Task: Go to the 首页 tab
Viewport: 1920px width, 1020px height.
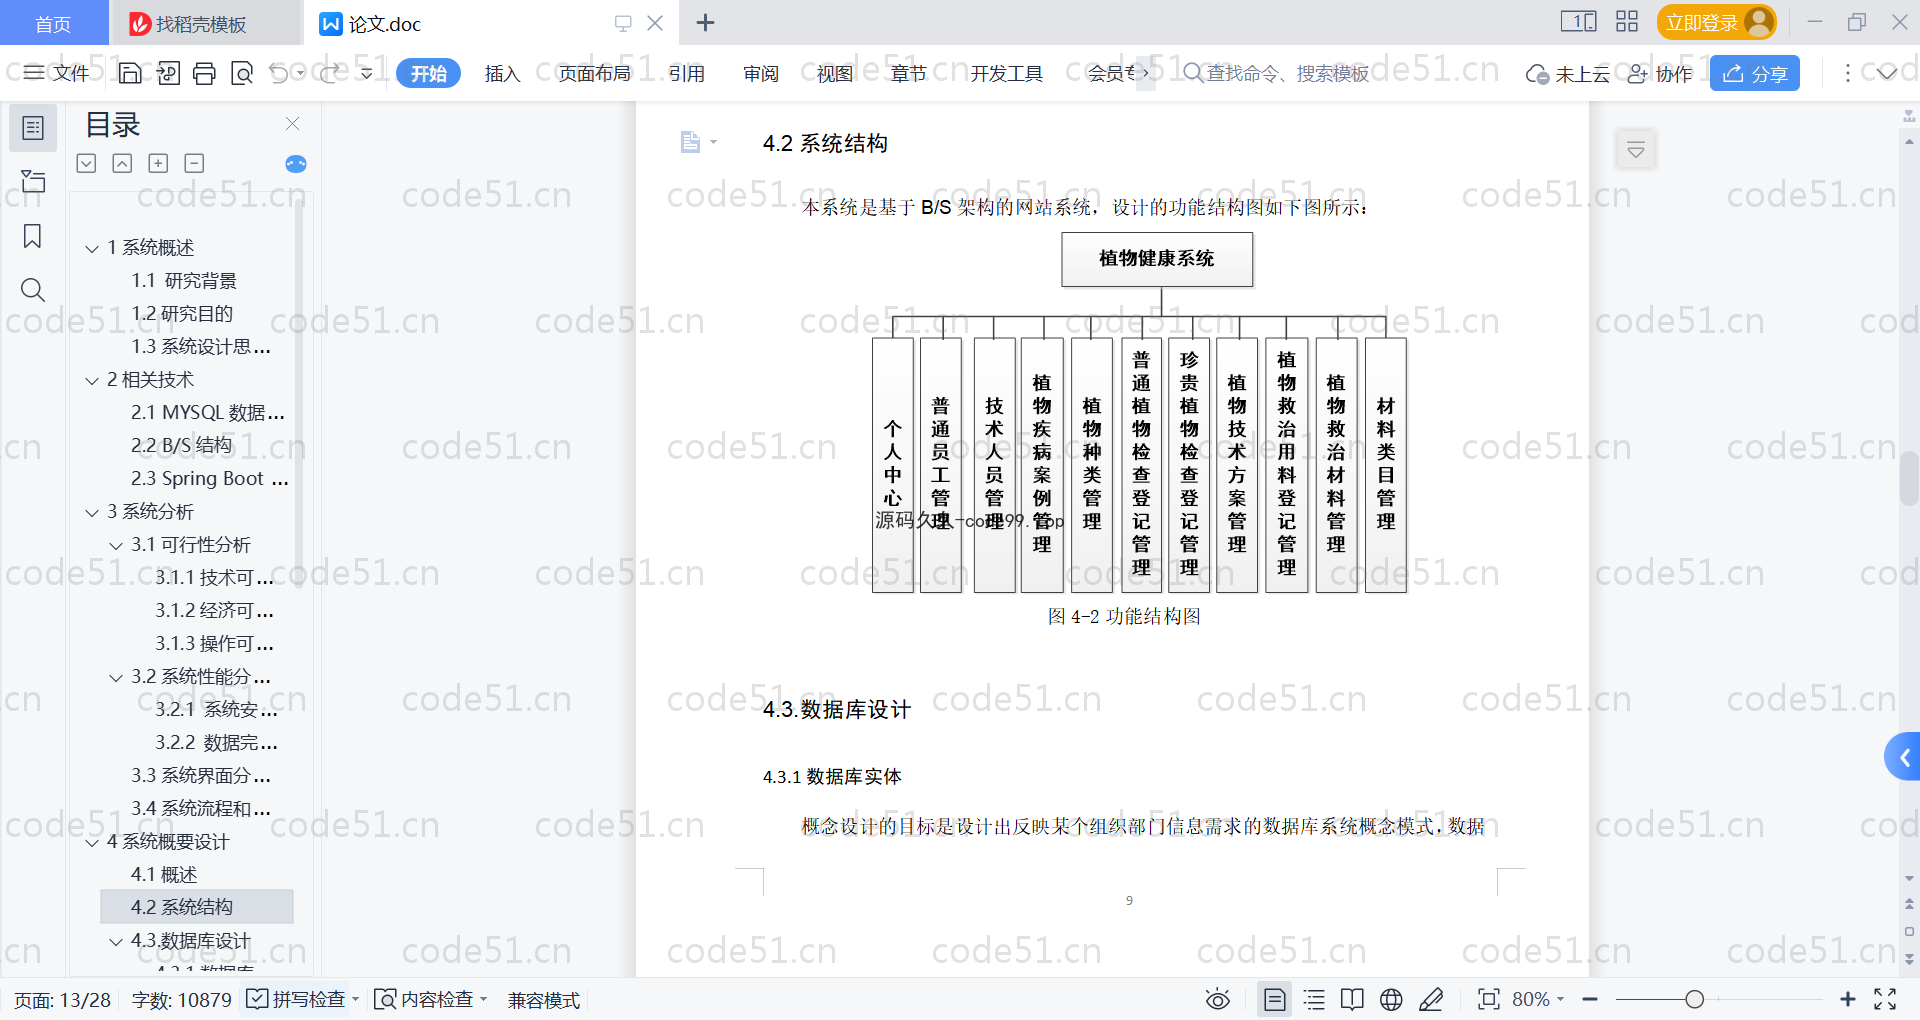Action: 53,23
